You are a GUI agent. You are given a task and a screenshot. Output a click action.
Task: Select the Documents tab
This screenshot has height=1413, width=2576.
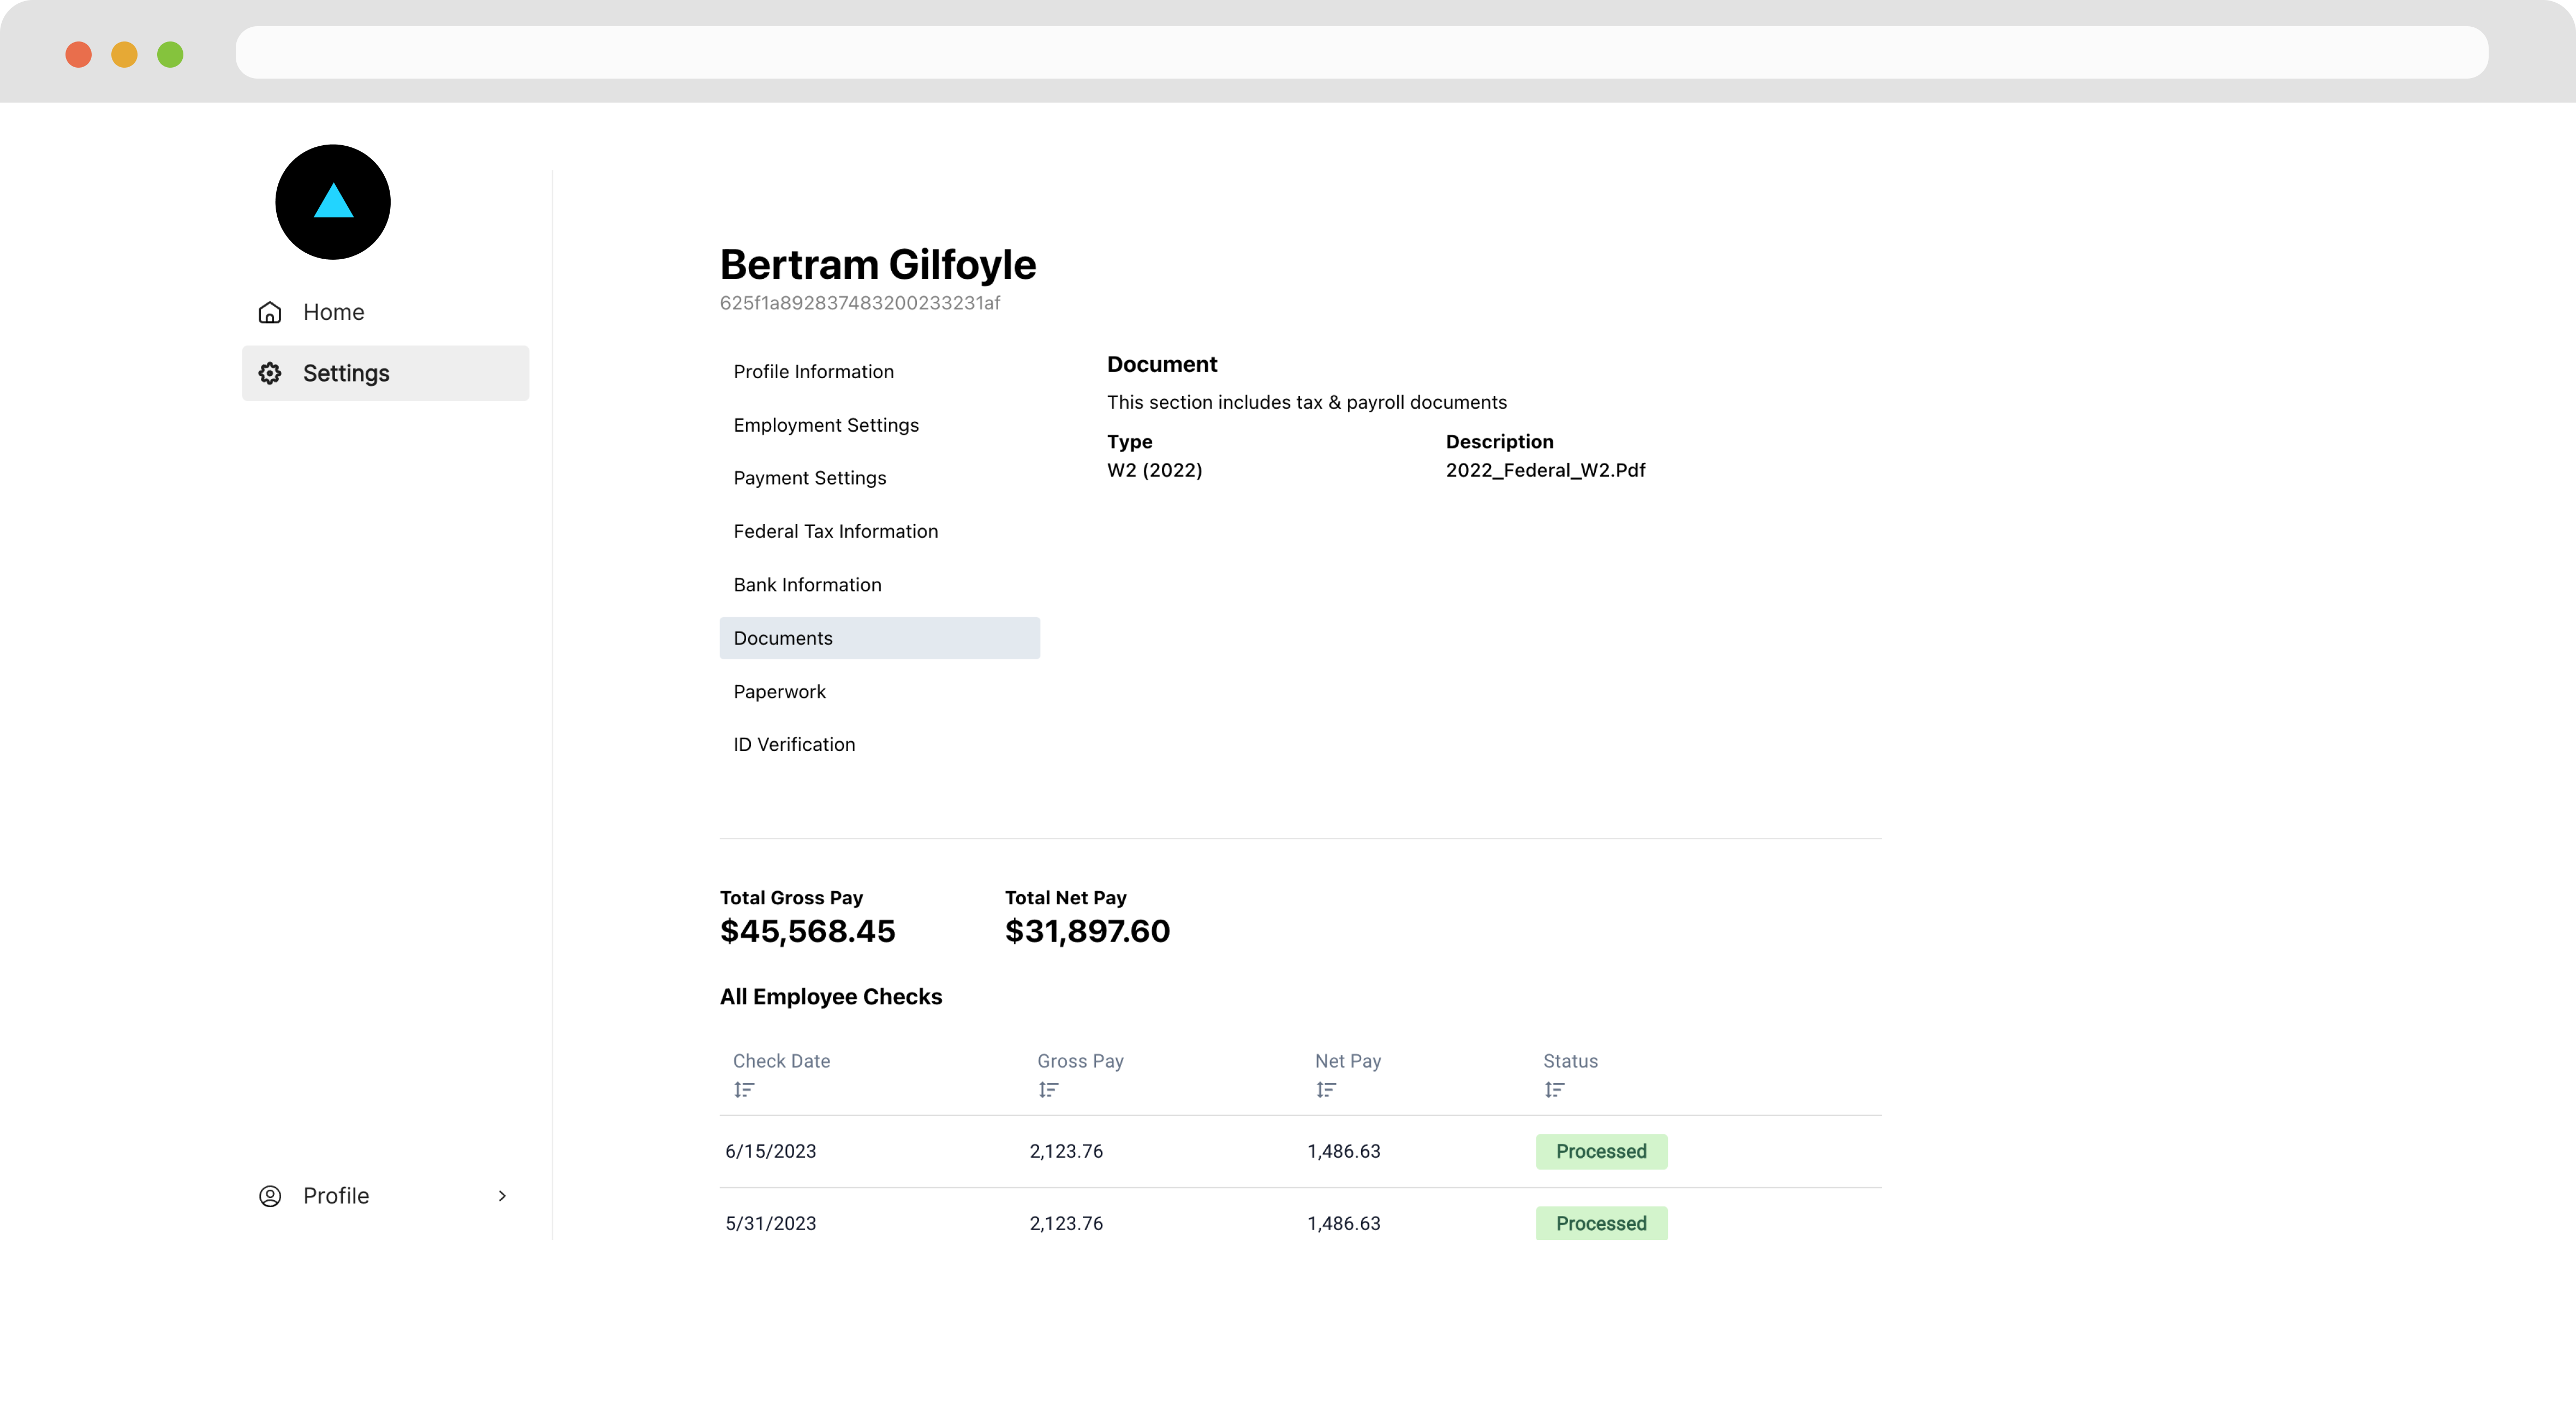[880, 638]
